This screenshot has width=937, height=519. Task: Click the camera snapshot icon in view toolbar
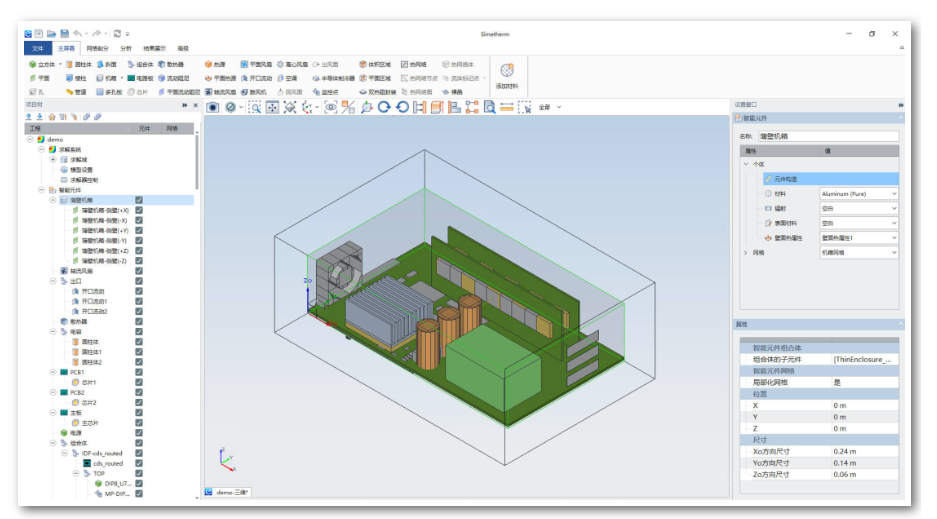click(213, 107)
